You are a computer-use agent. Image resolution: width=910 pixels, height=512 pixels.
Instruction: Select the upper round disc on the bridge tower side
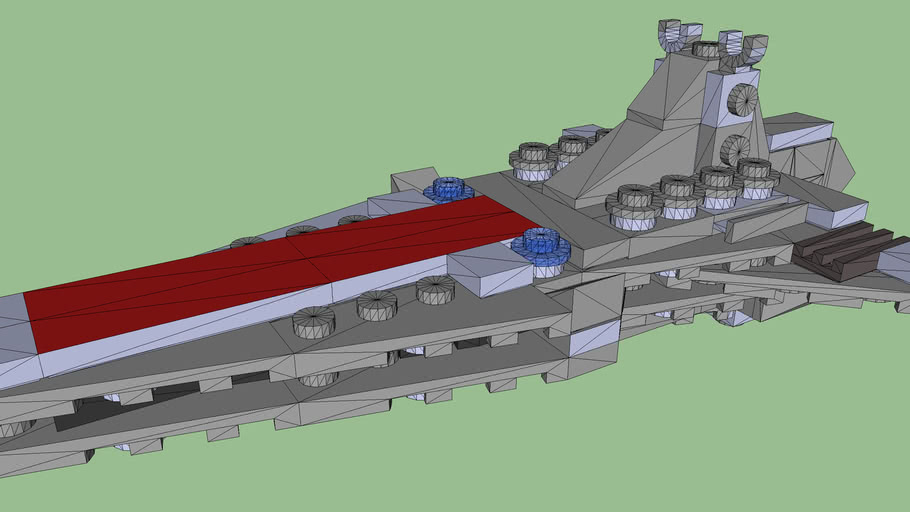tap(742, 99)
